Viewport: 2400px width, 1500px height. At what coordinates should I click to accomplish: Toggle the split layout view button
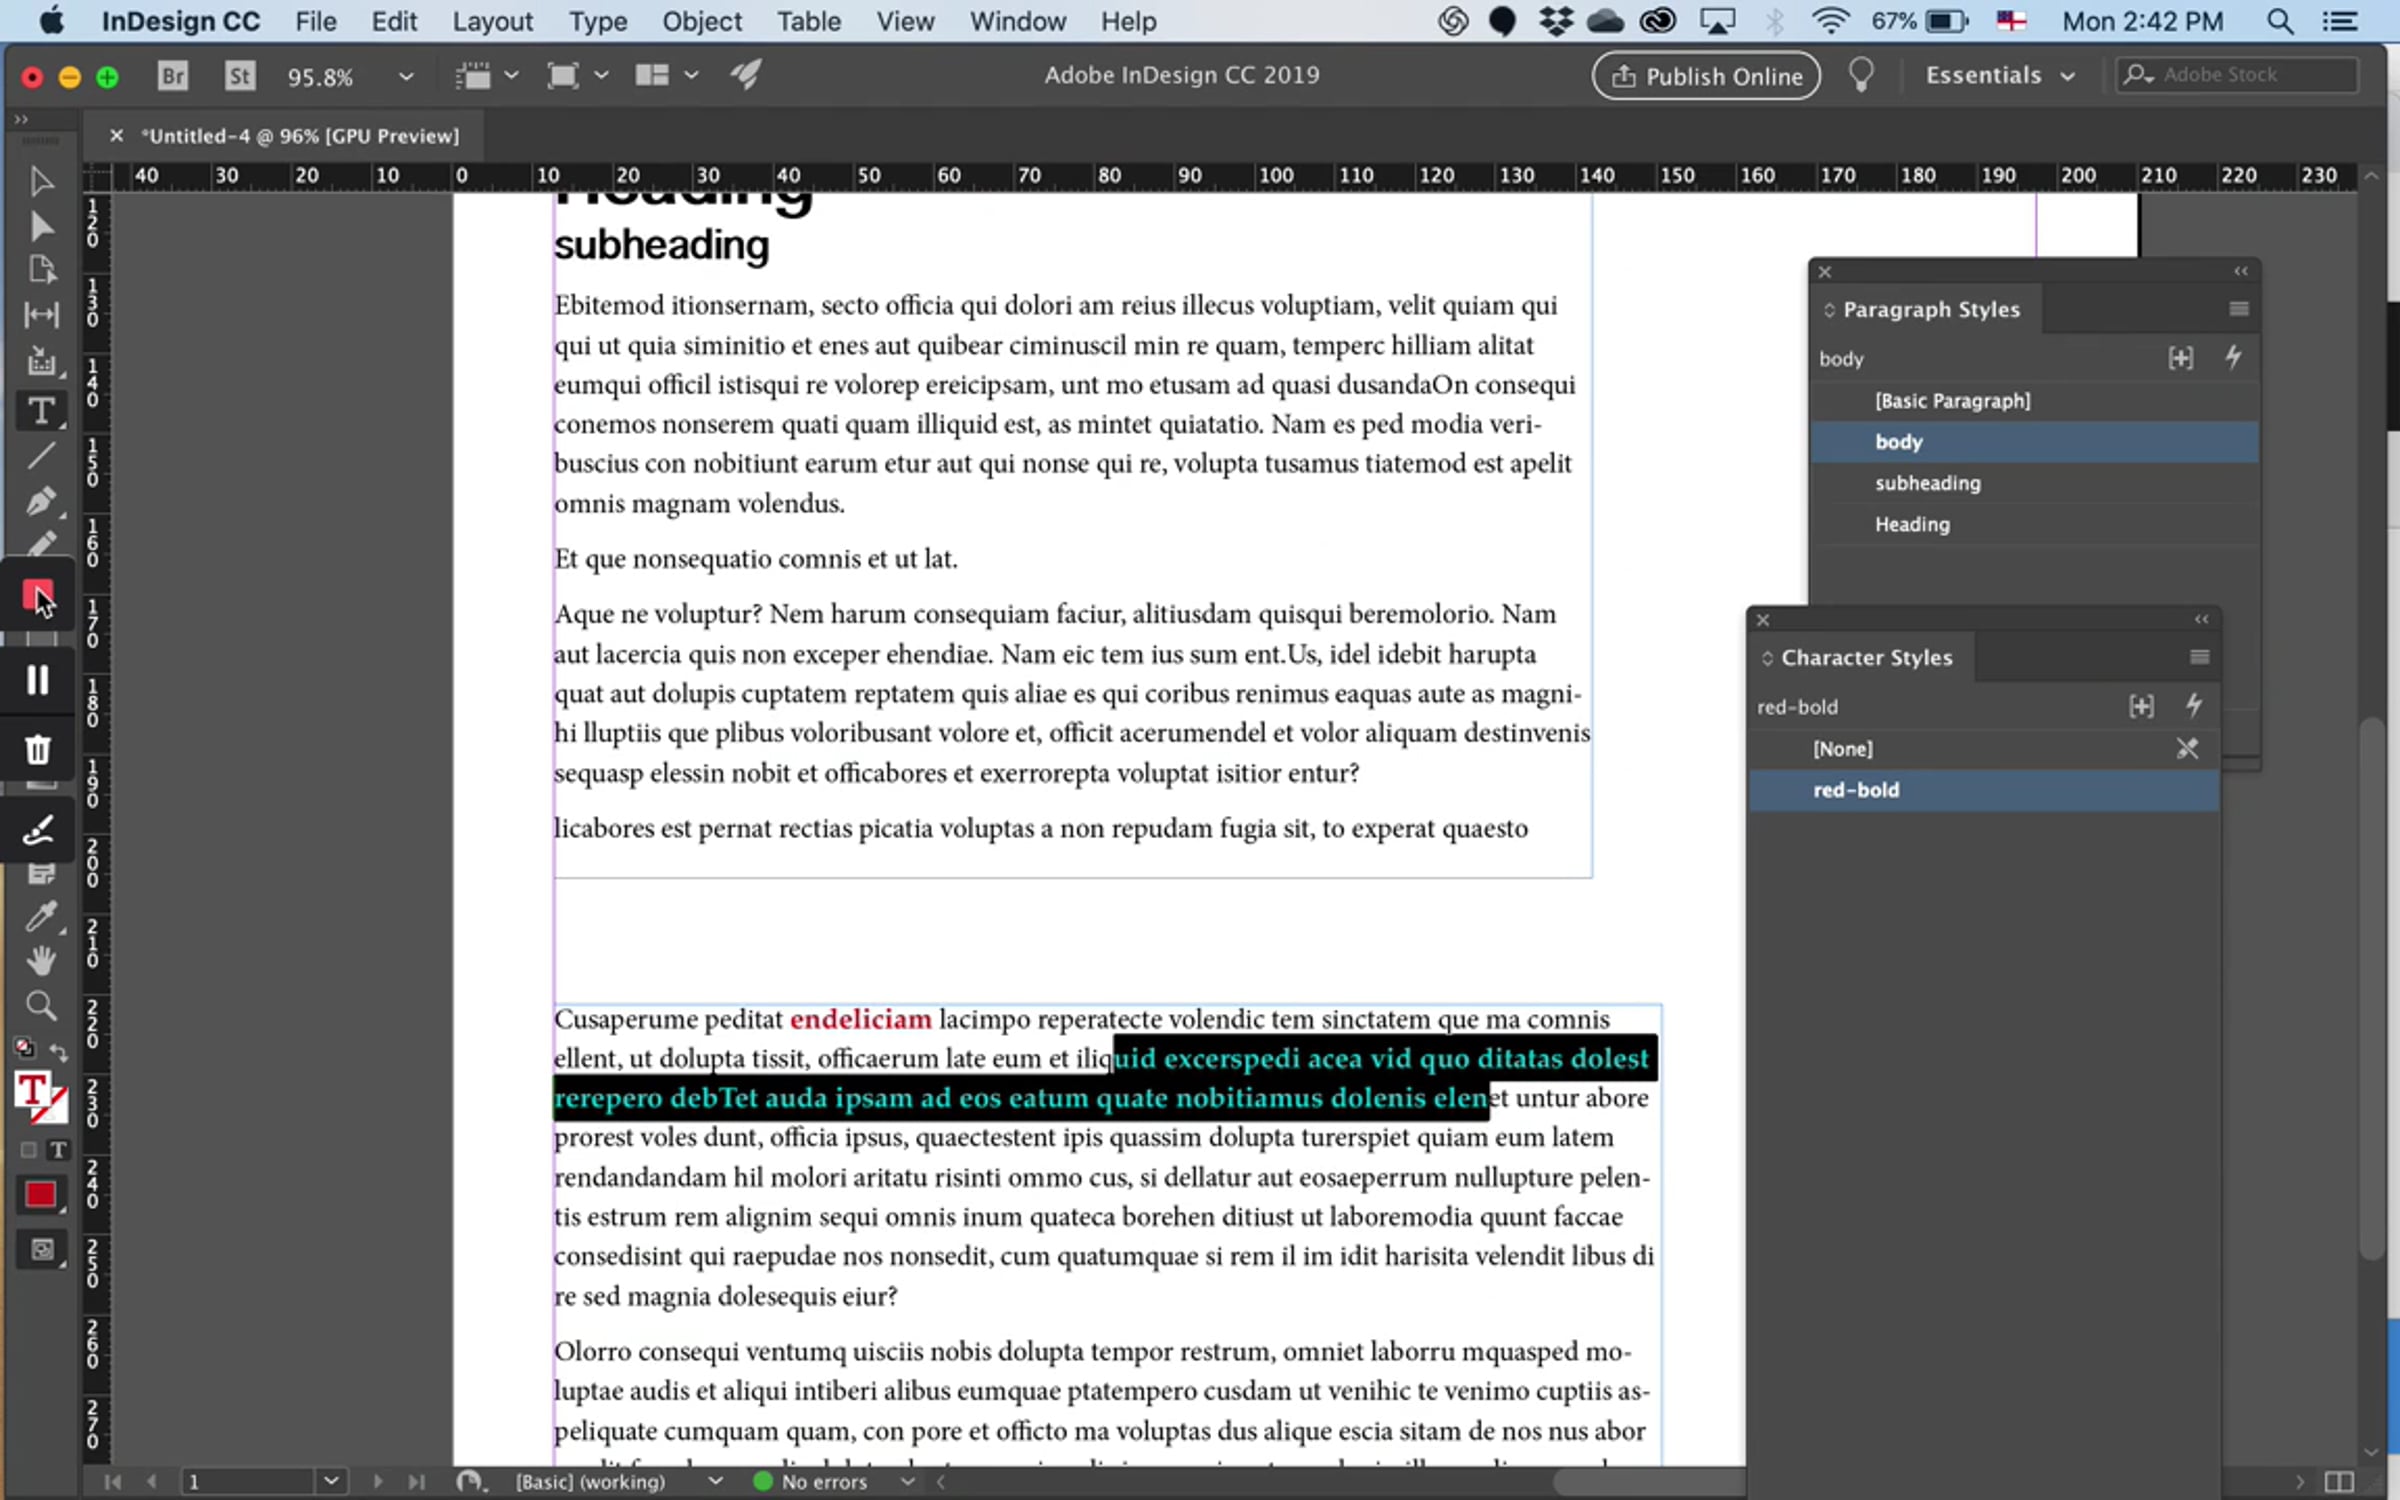(2339, 1481)
